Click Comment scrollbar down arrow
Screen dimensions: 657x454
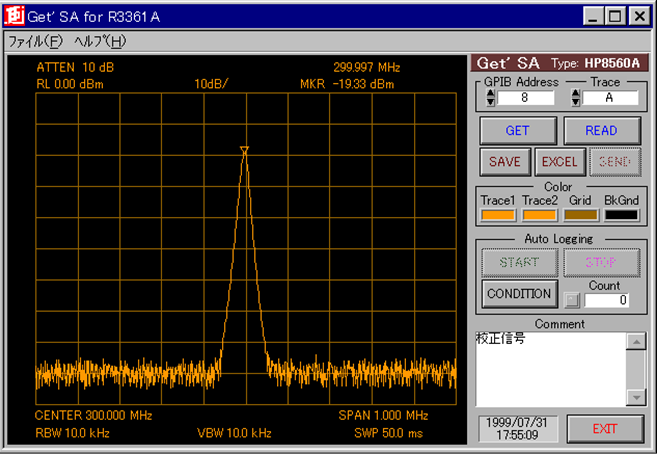(636, 397)
